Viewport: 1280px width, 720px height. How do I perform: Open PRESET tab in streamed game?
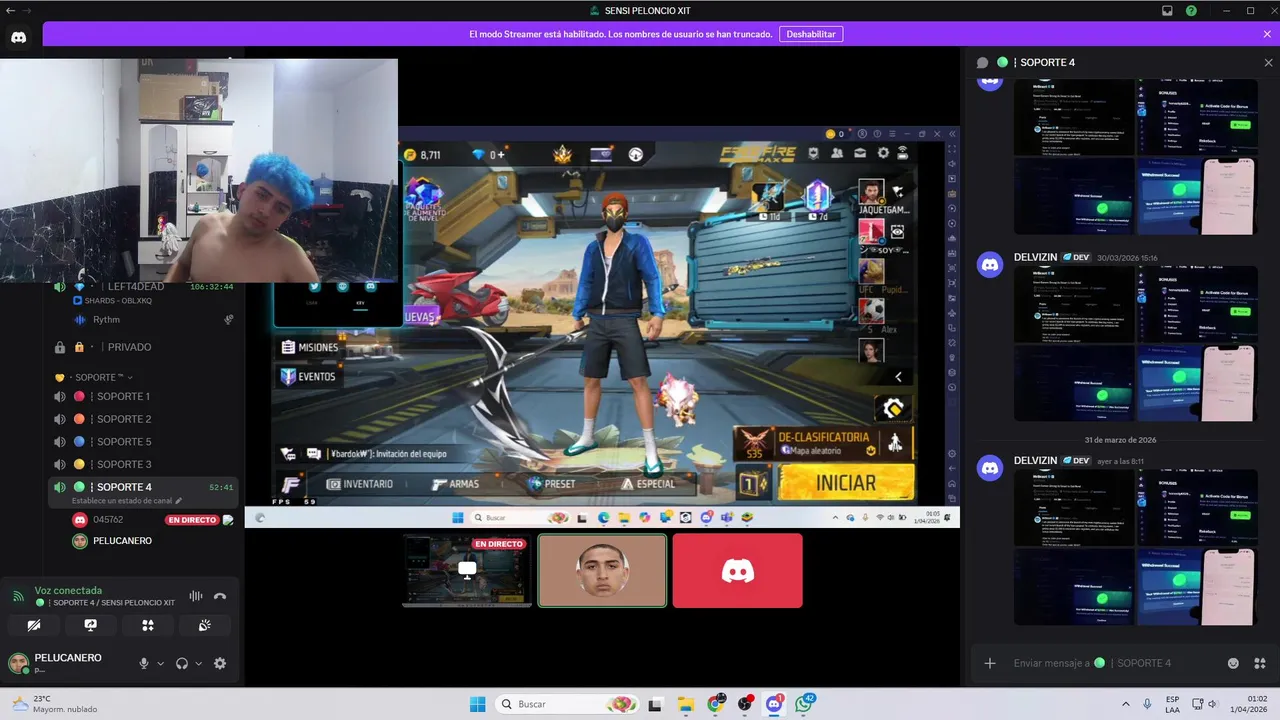(x=552, y=484)
